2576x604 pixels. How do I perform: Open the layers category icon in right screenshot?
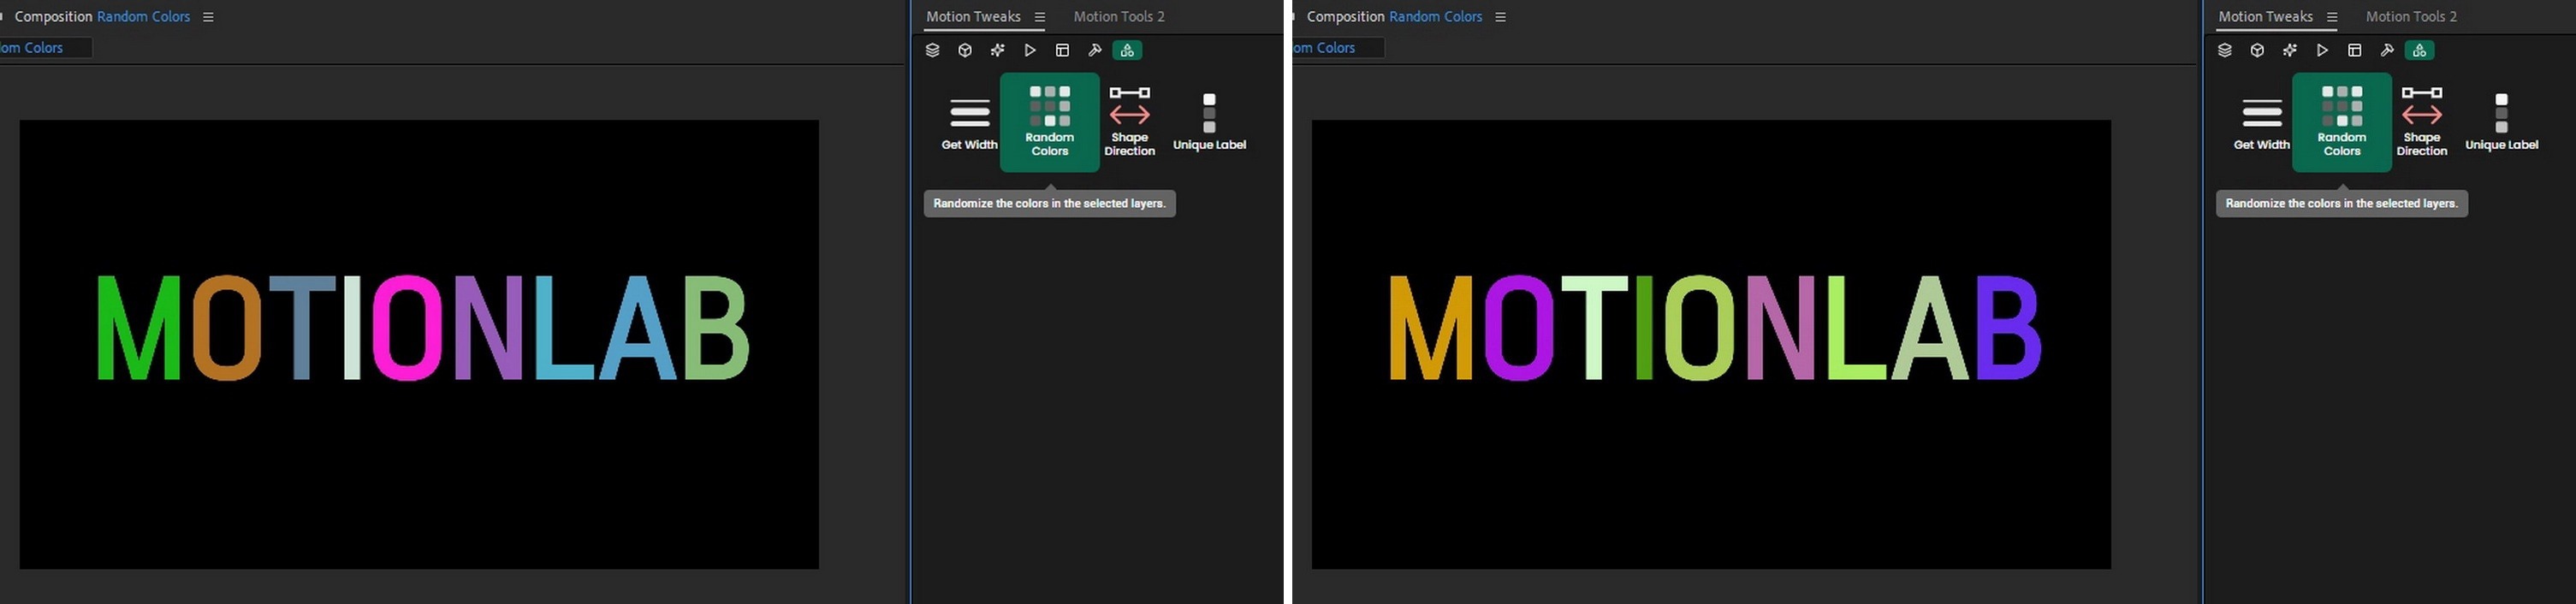(x=2224, y=50)
